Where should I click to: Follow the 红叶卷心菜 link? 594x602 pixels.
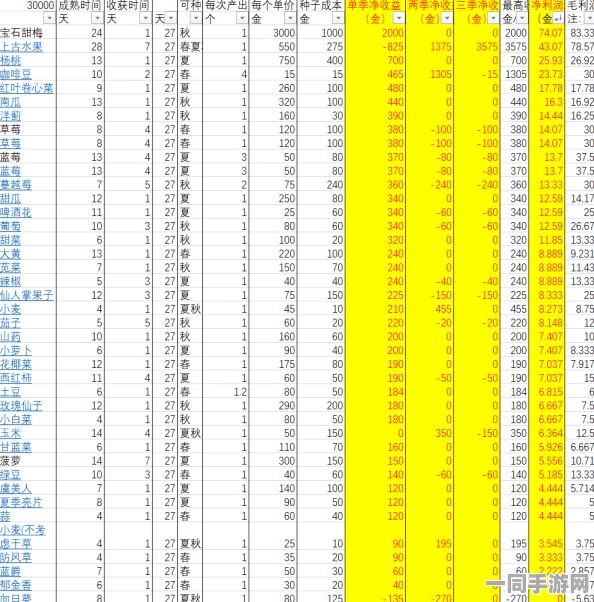coord(27,88)
